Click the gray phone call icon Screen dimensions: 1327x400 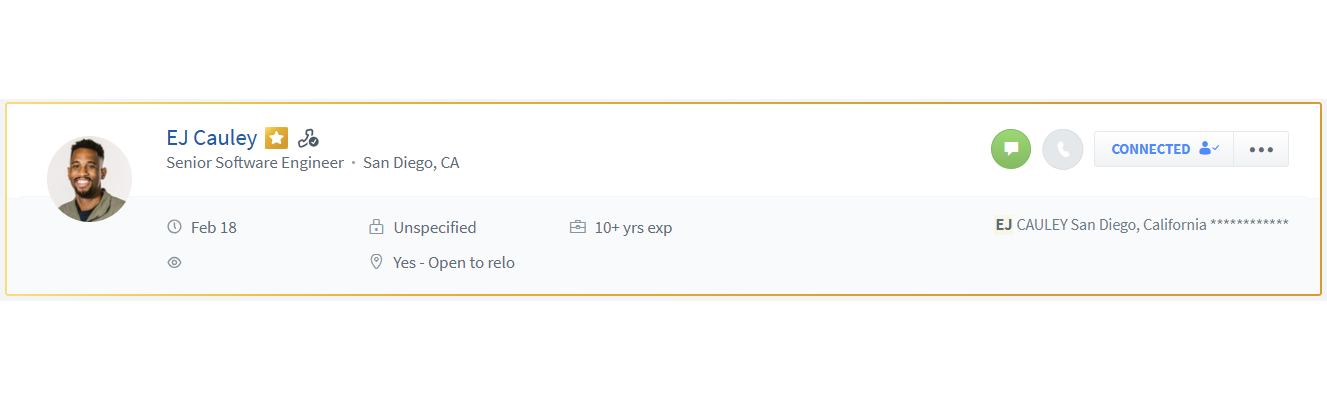[1062, 149]
